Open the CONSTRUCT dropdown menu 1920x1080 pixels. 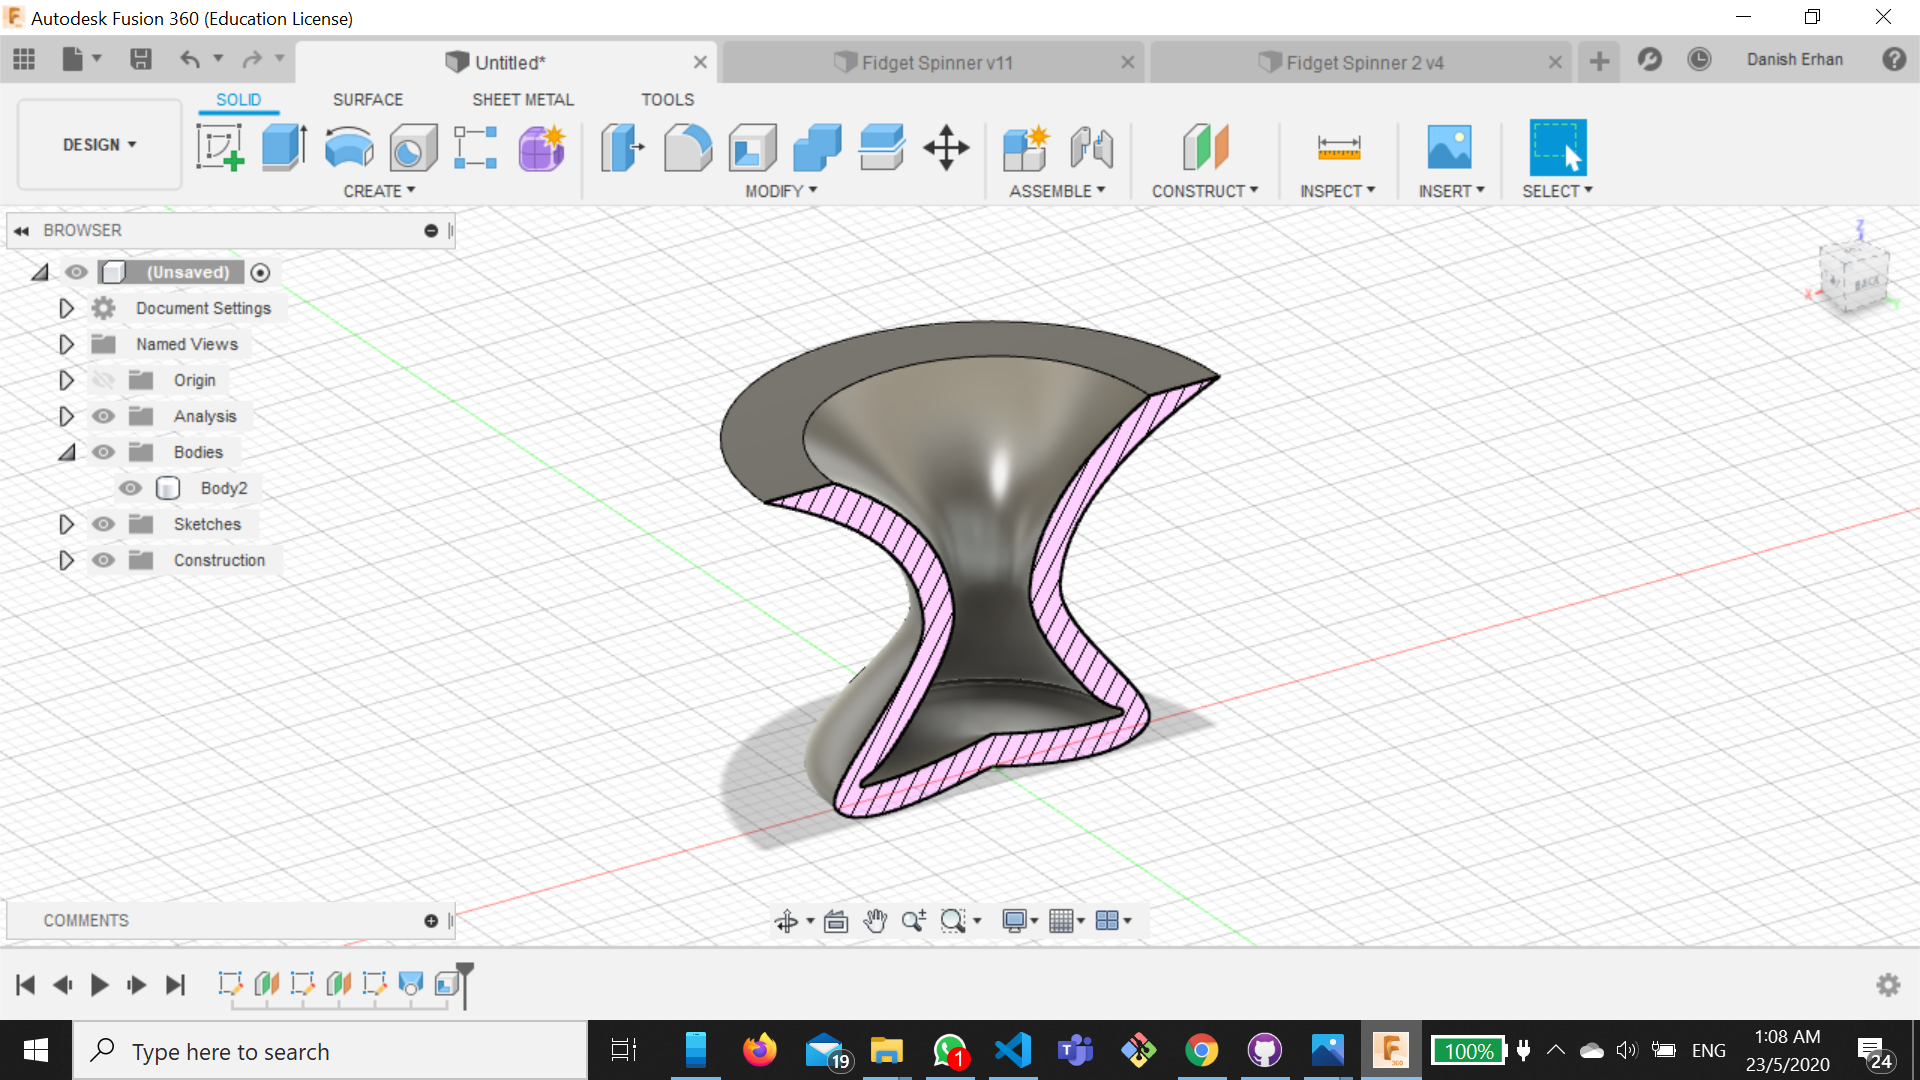(x=1205, y=191)
